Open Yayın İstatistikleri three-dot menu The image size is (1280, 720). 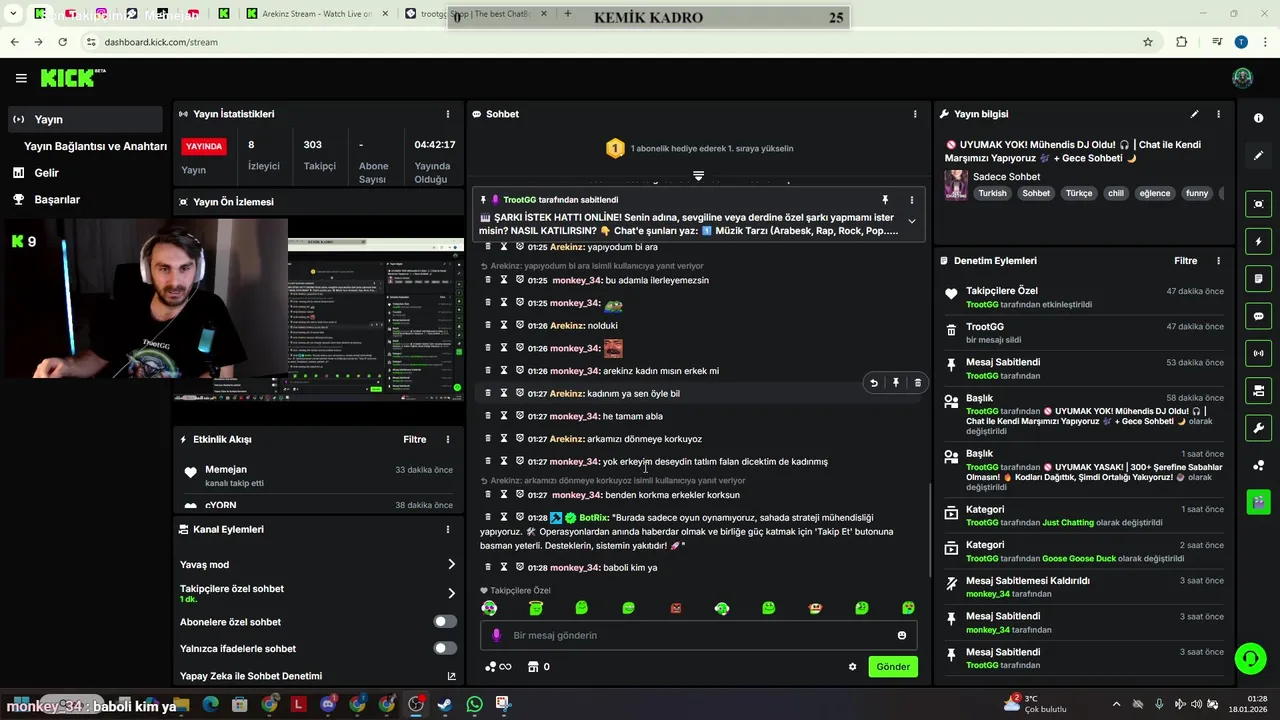448,114
